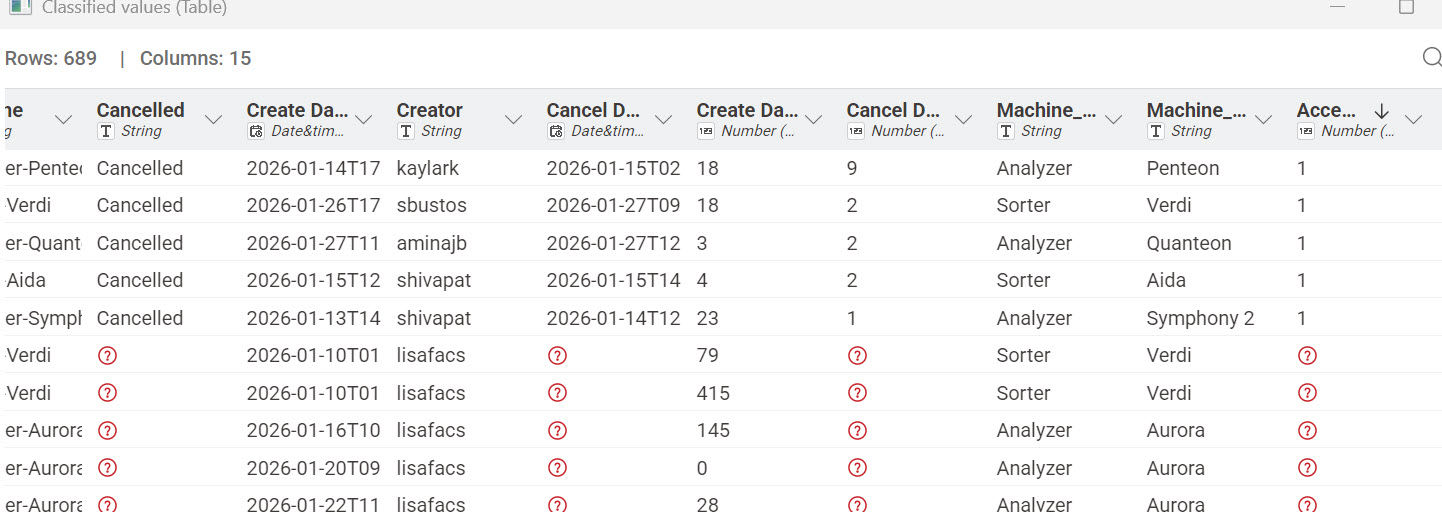
Task: Expand the Cancelled column dropdown chevron
Action: (213, 120)
